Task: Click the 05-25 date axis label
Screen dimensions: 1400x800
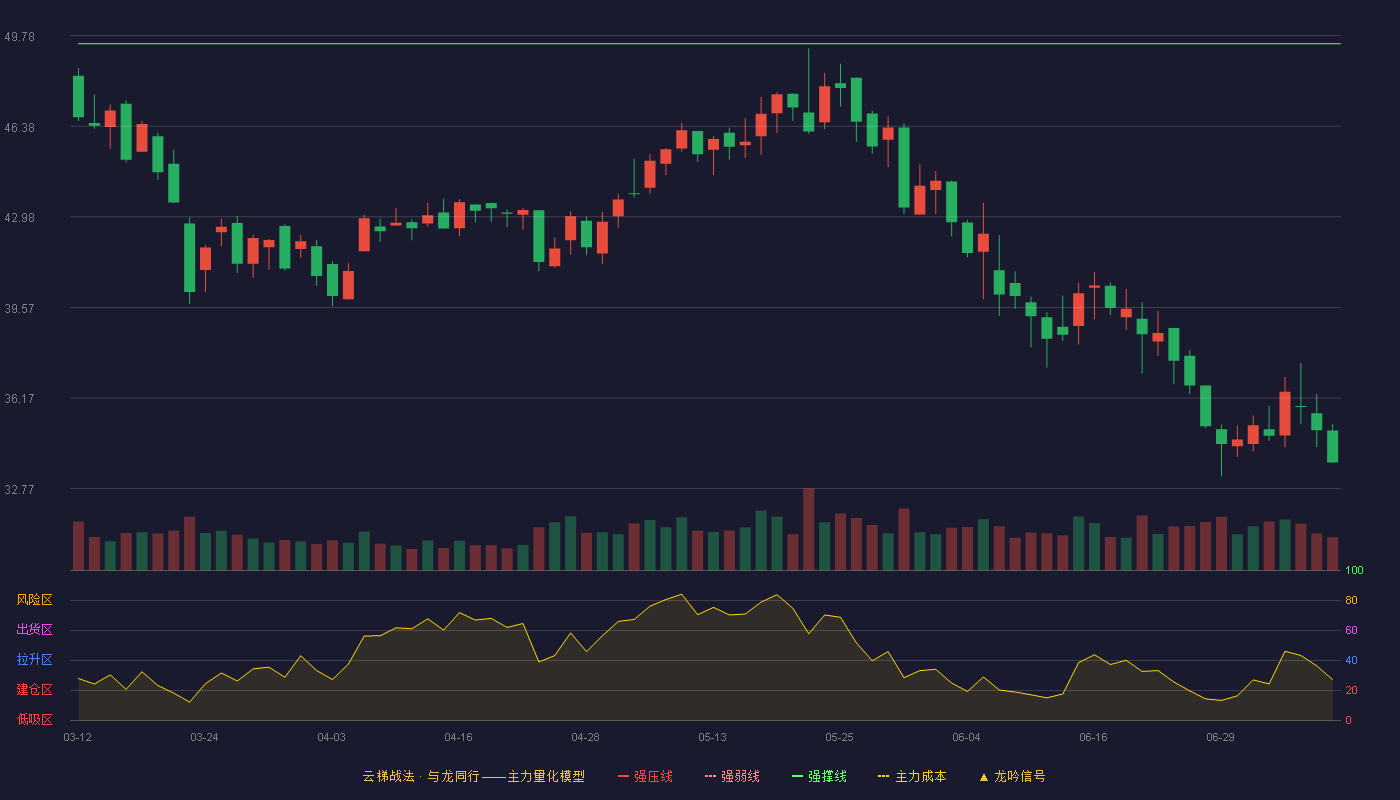Action: coord(839,737)
